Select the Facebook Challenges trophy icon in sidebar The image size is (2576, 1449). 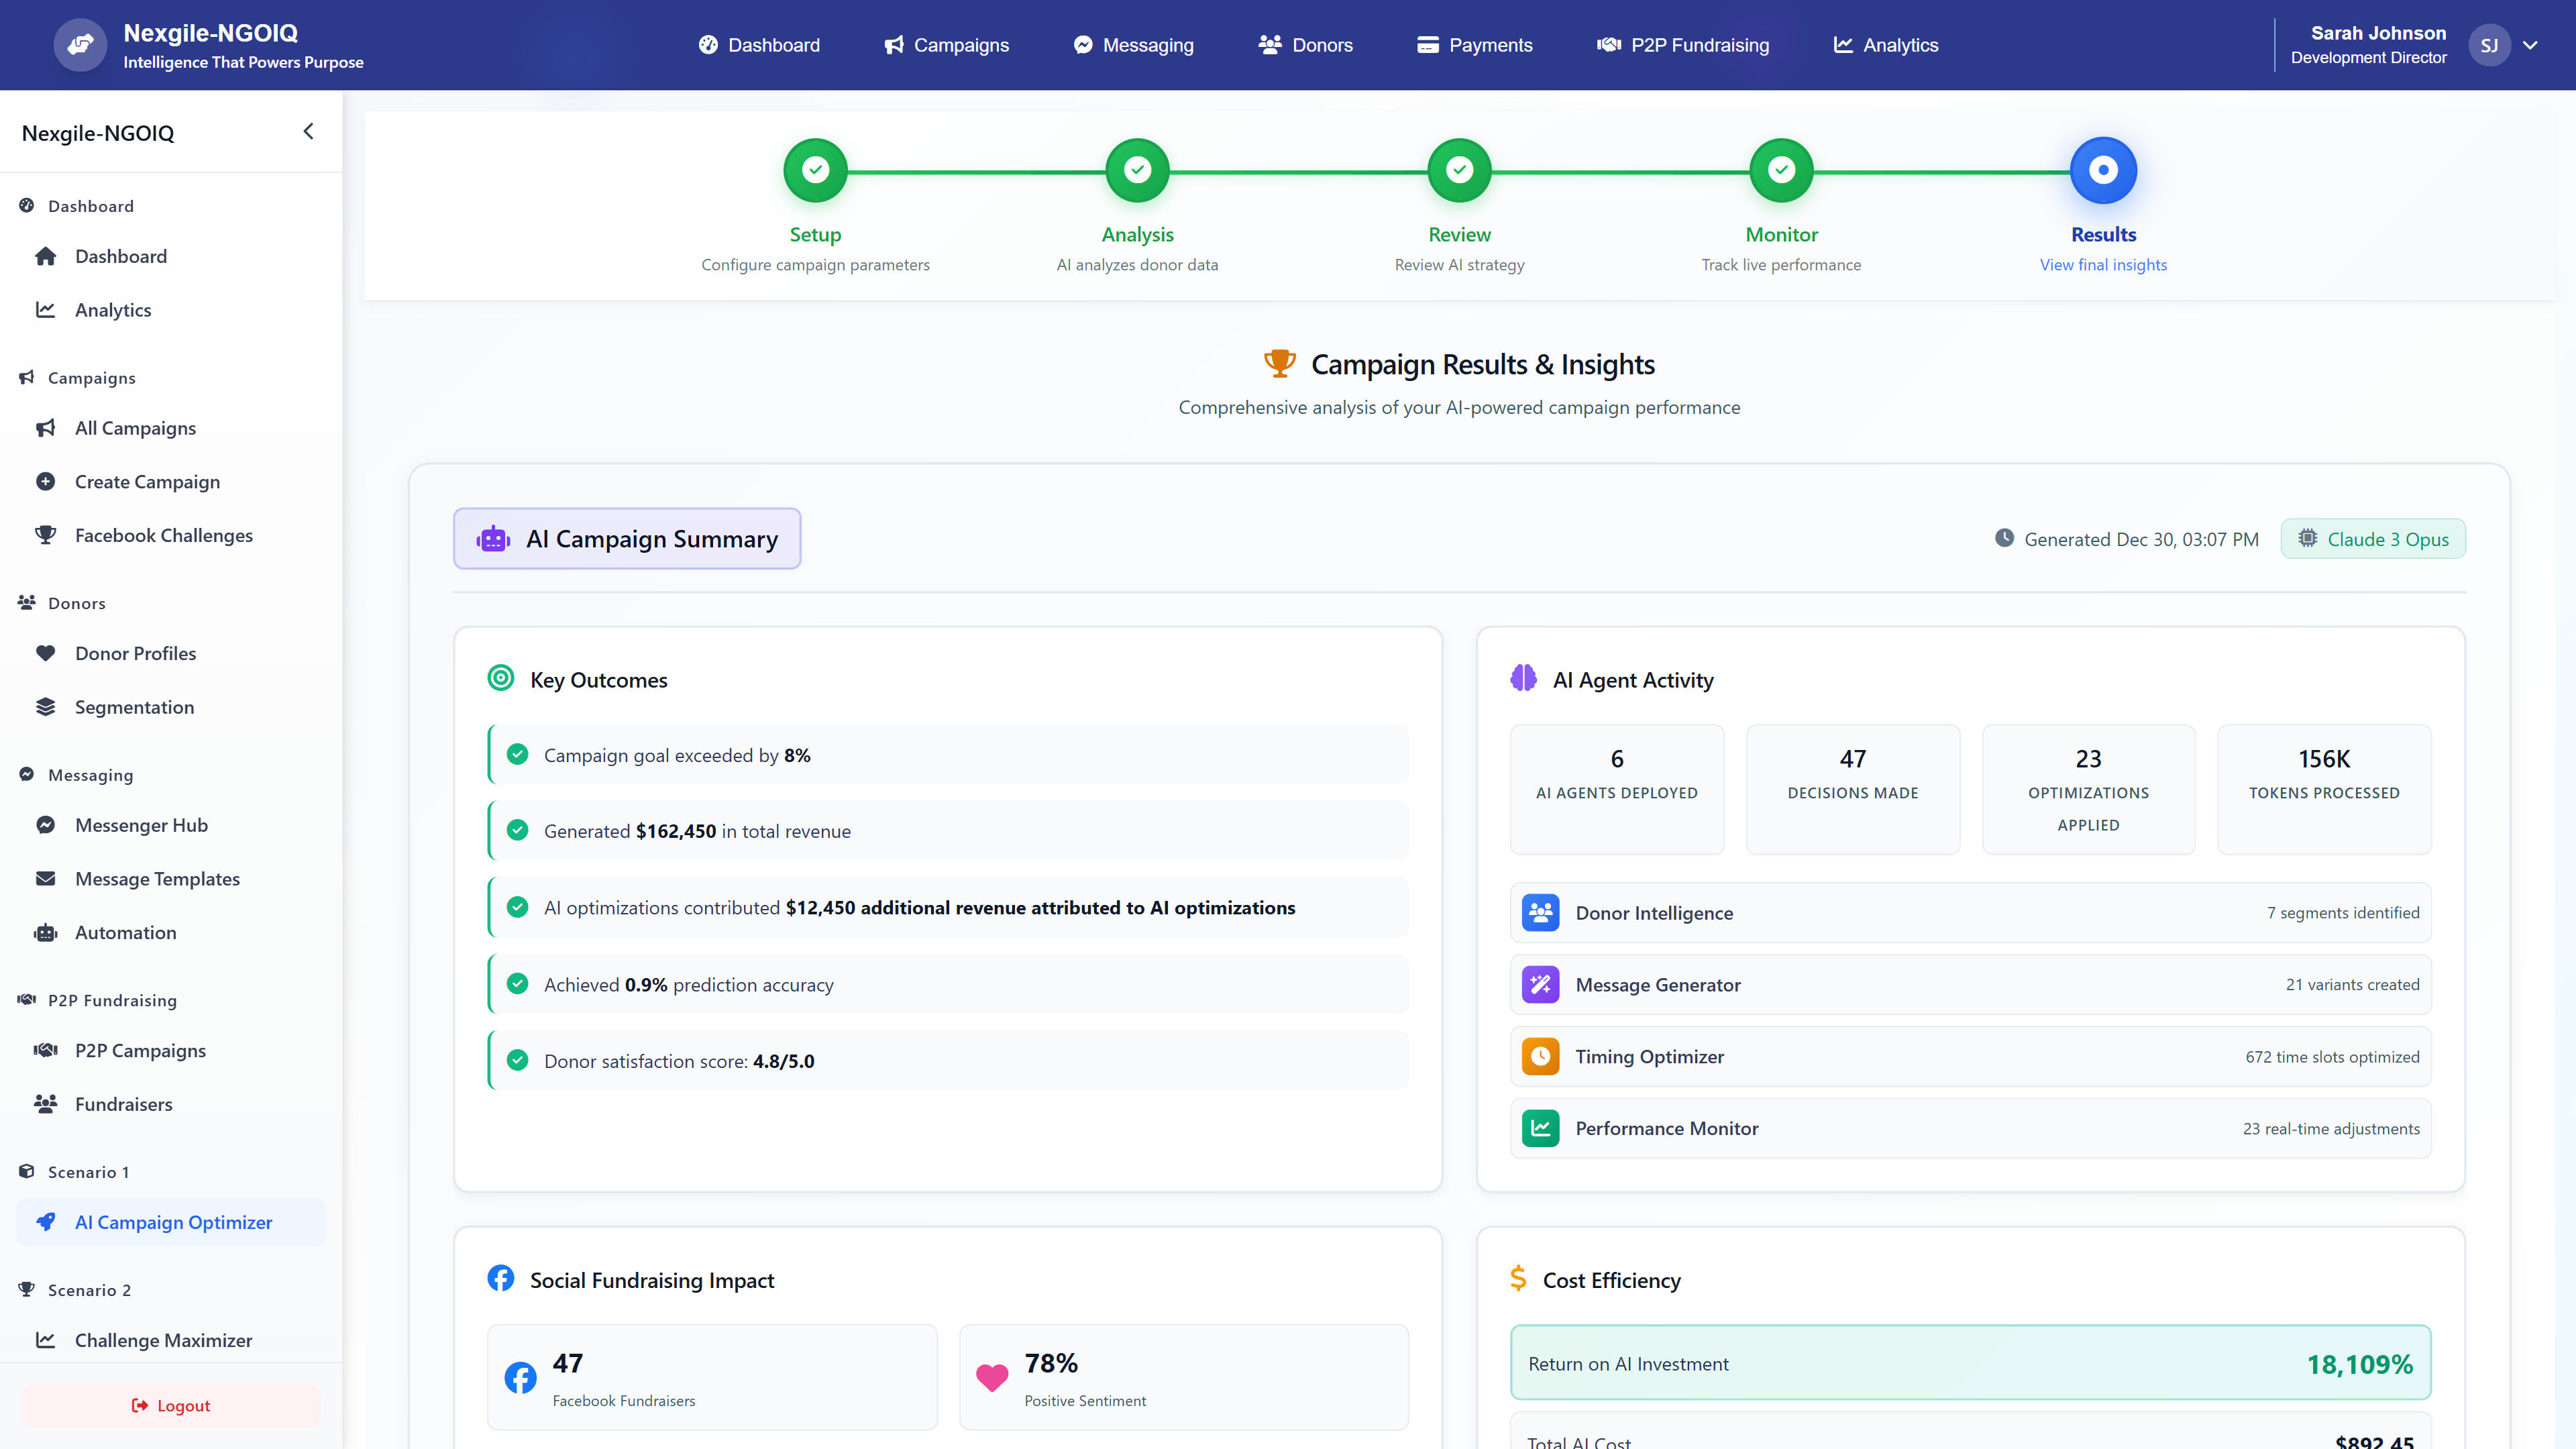pyautogui.click(x=46, y=535)
